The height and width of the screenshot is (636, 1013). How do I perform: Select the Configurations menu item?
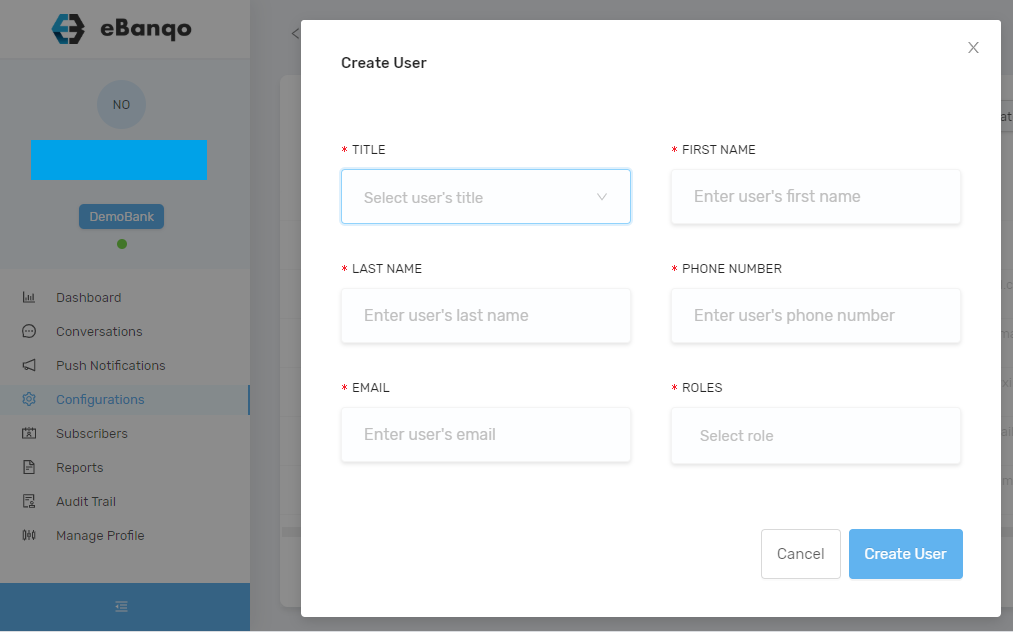coord(125,399)
